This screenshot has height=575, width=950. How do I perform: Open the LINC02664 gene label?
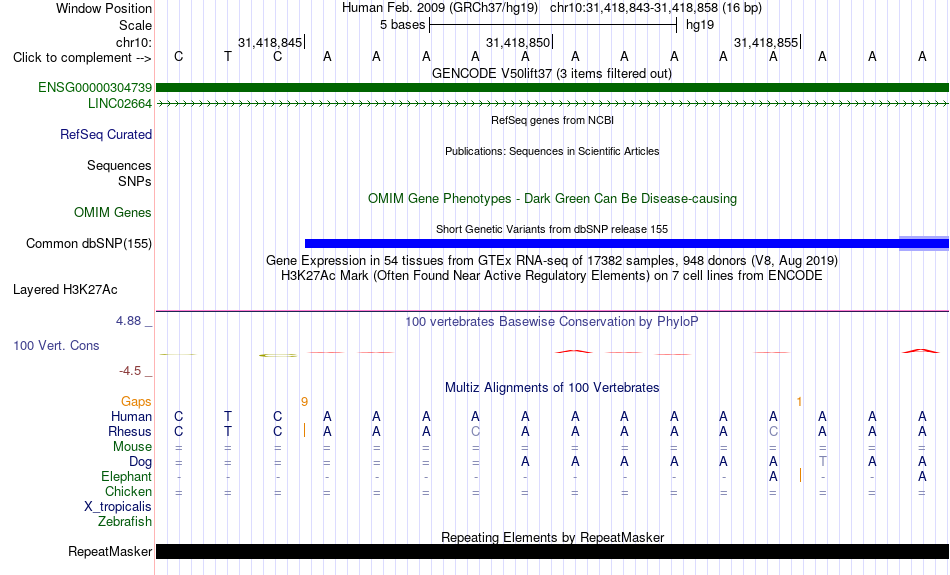pyautogui.click(x=120, y=104)
